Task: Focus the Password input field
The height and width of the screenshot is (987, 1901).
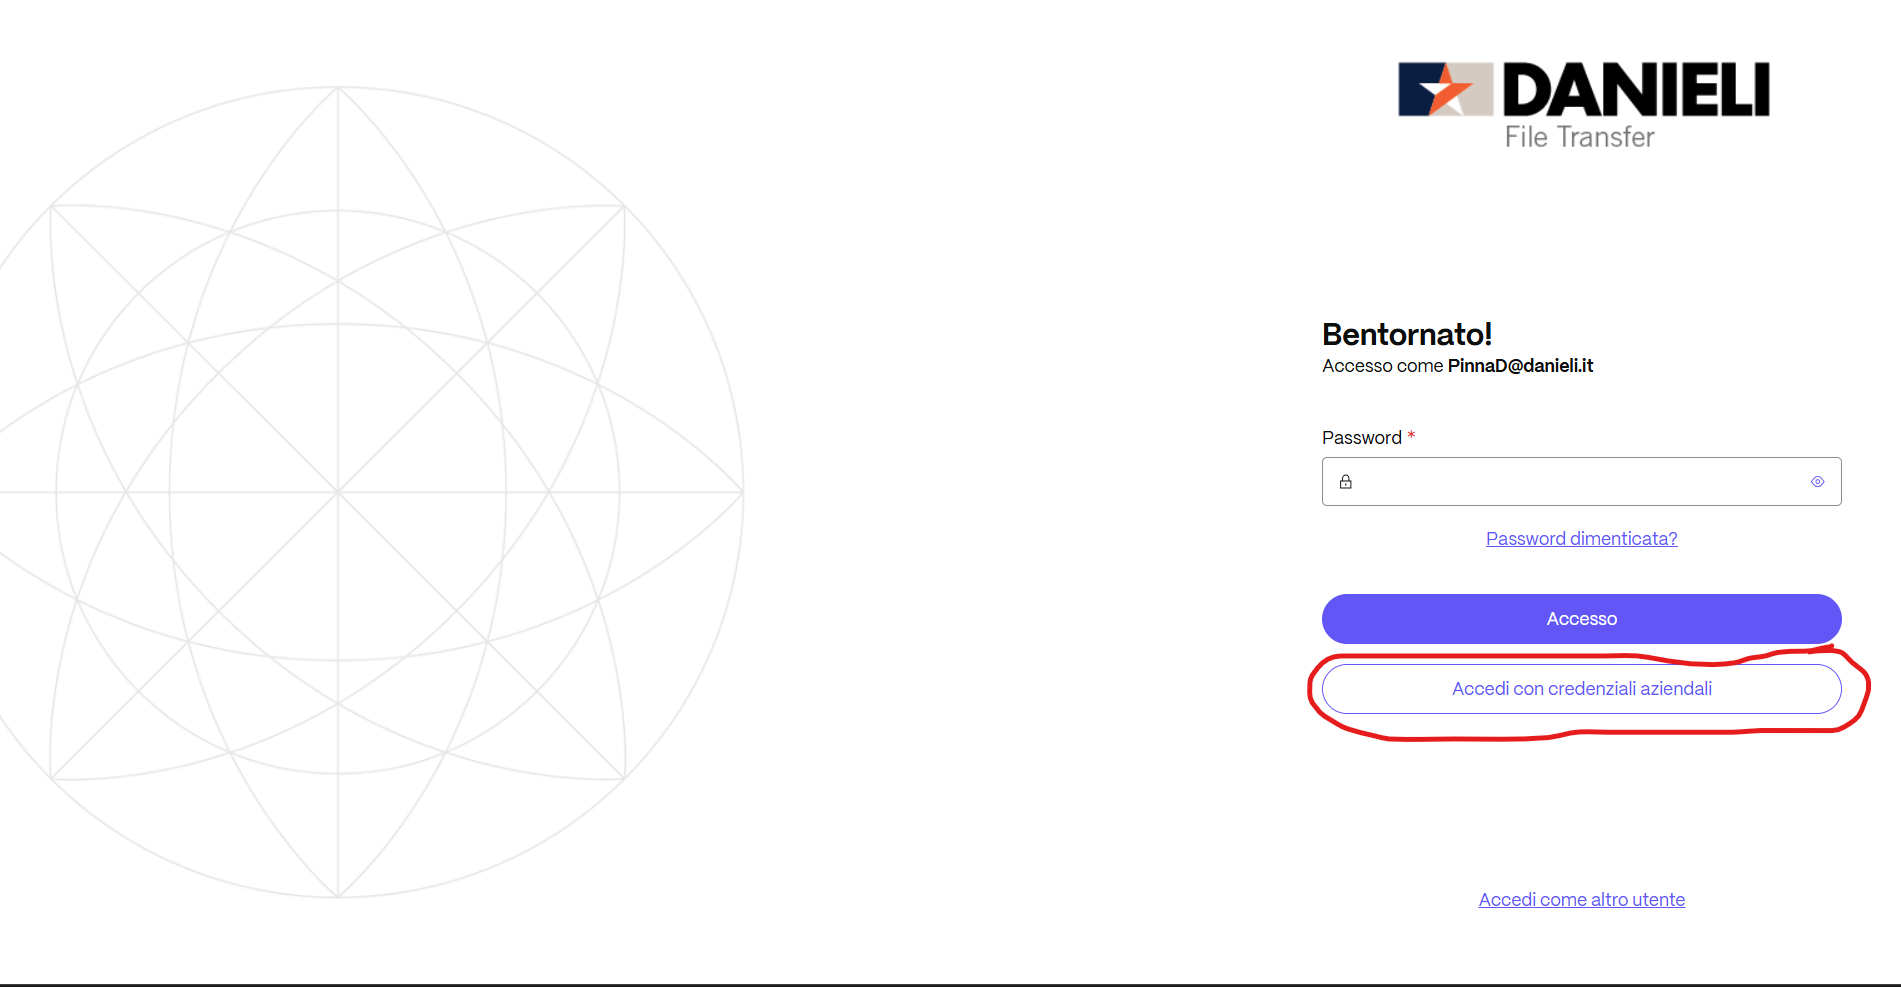Action: [1580, 482]
